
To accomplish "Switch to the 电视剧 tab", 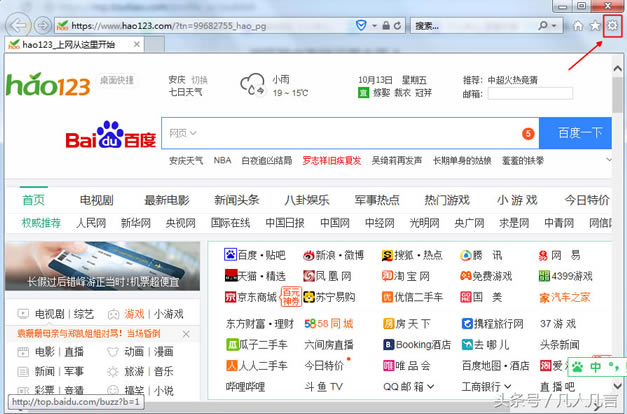I will [x=99, y=199].
